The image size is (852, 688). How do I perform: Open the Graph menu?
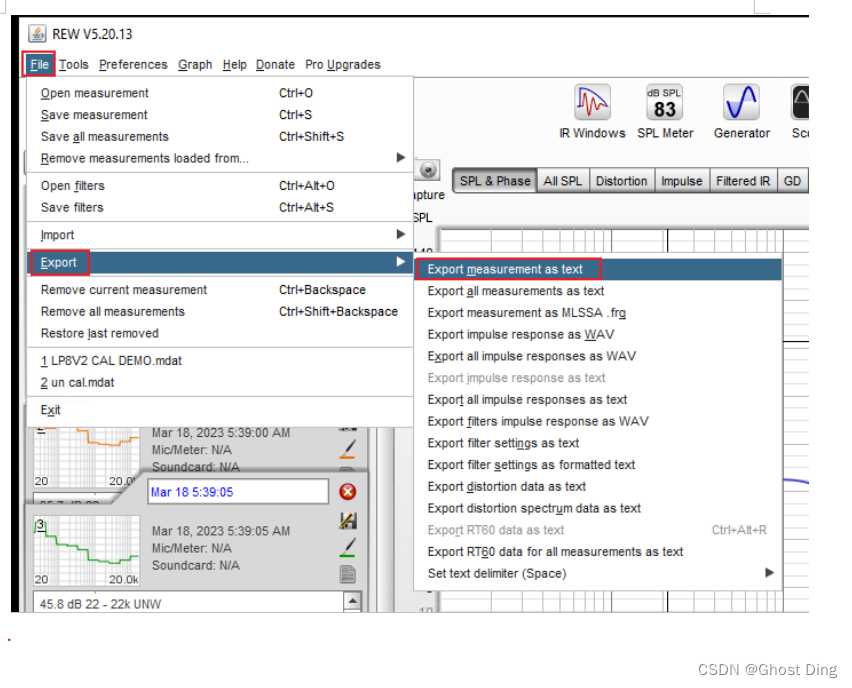(195, 64)
